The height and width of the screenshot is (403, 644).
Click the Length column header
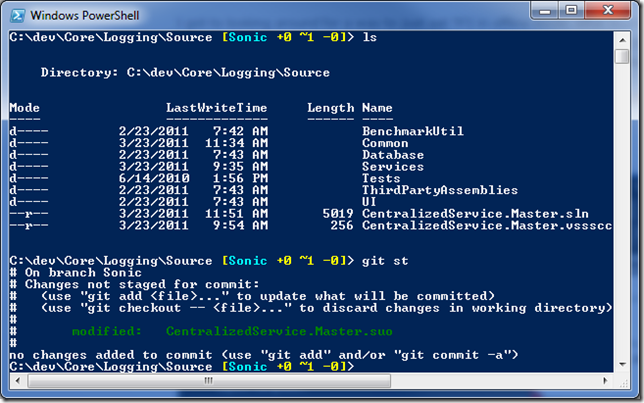click(x=331, y=108)
